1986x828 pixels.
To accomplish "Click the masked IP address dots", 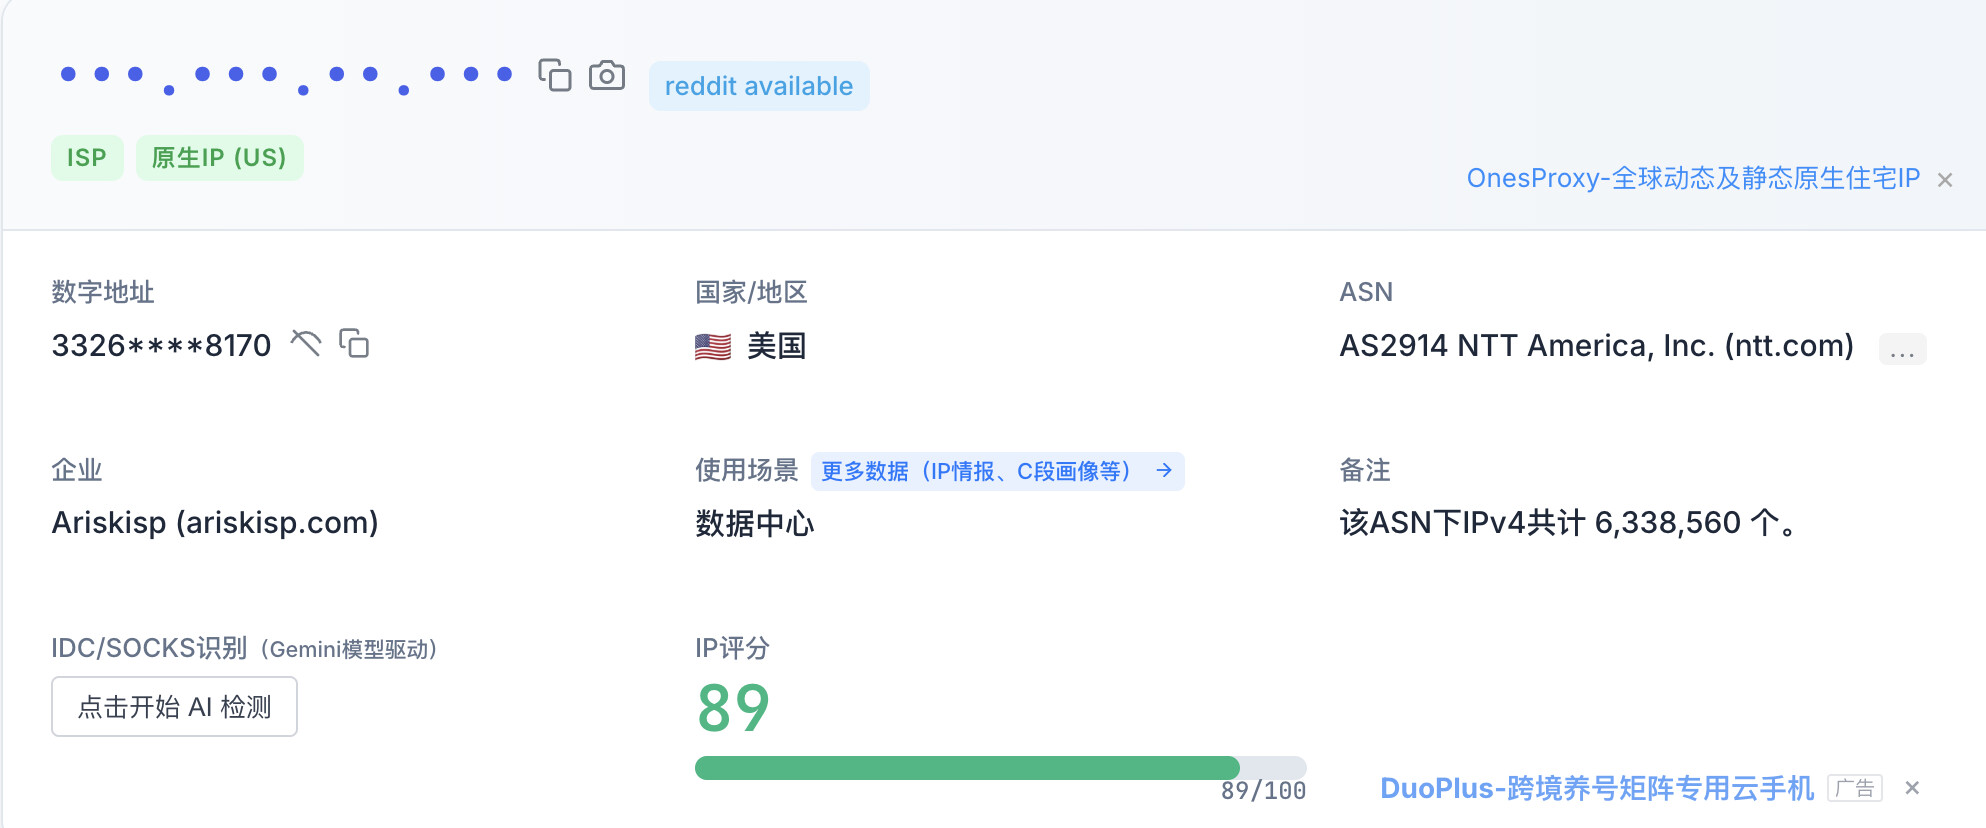I will click(287, 78).
